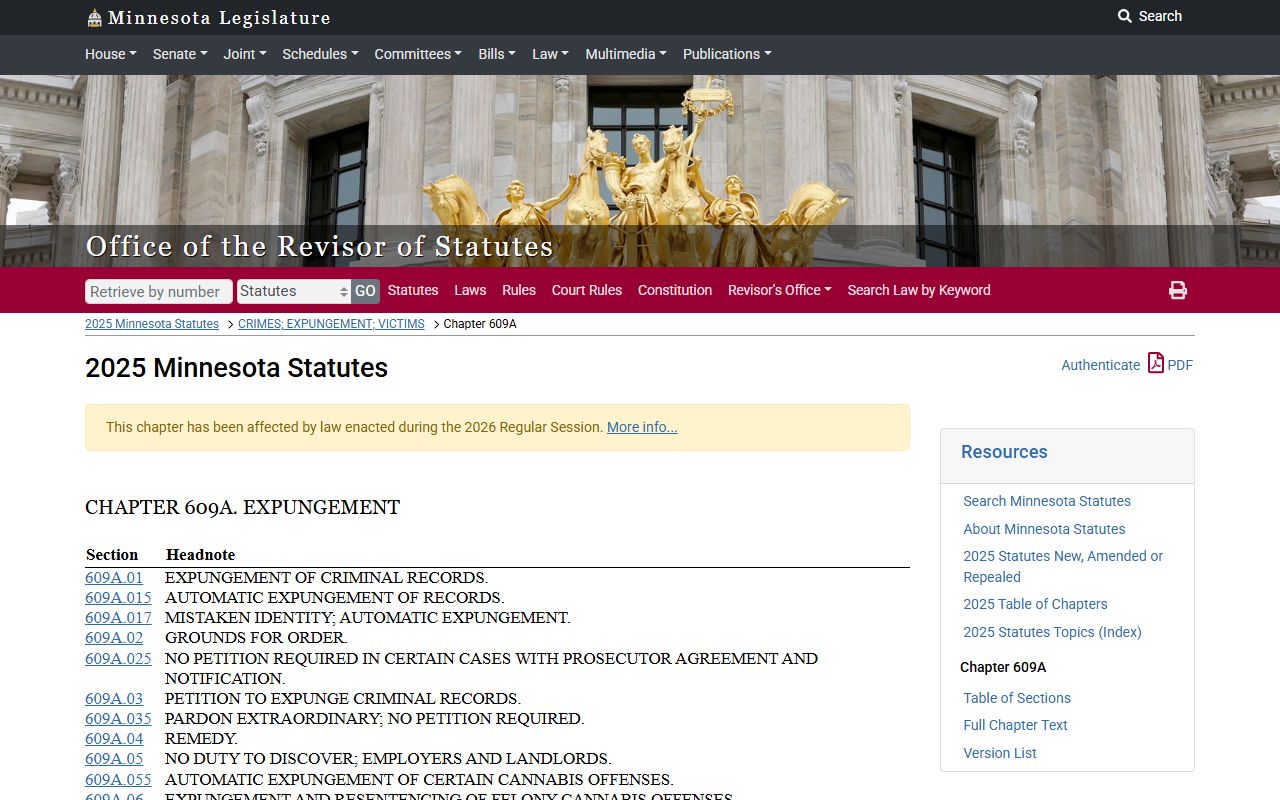Click the Authenticate link
This screenshot has width=1280, height=800.
pos(1100,365)
